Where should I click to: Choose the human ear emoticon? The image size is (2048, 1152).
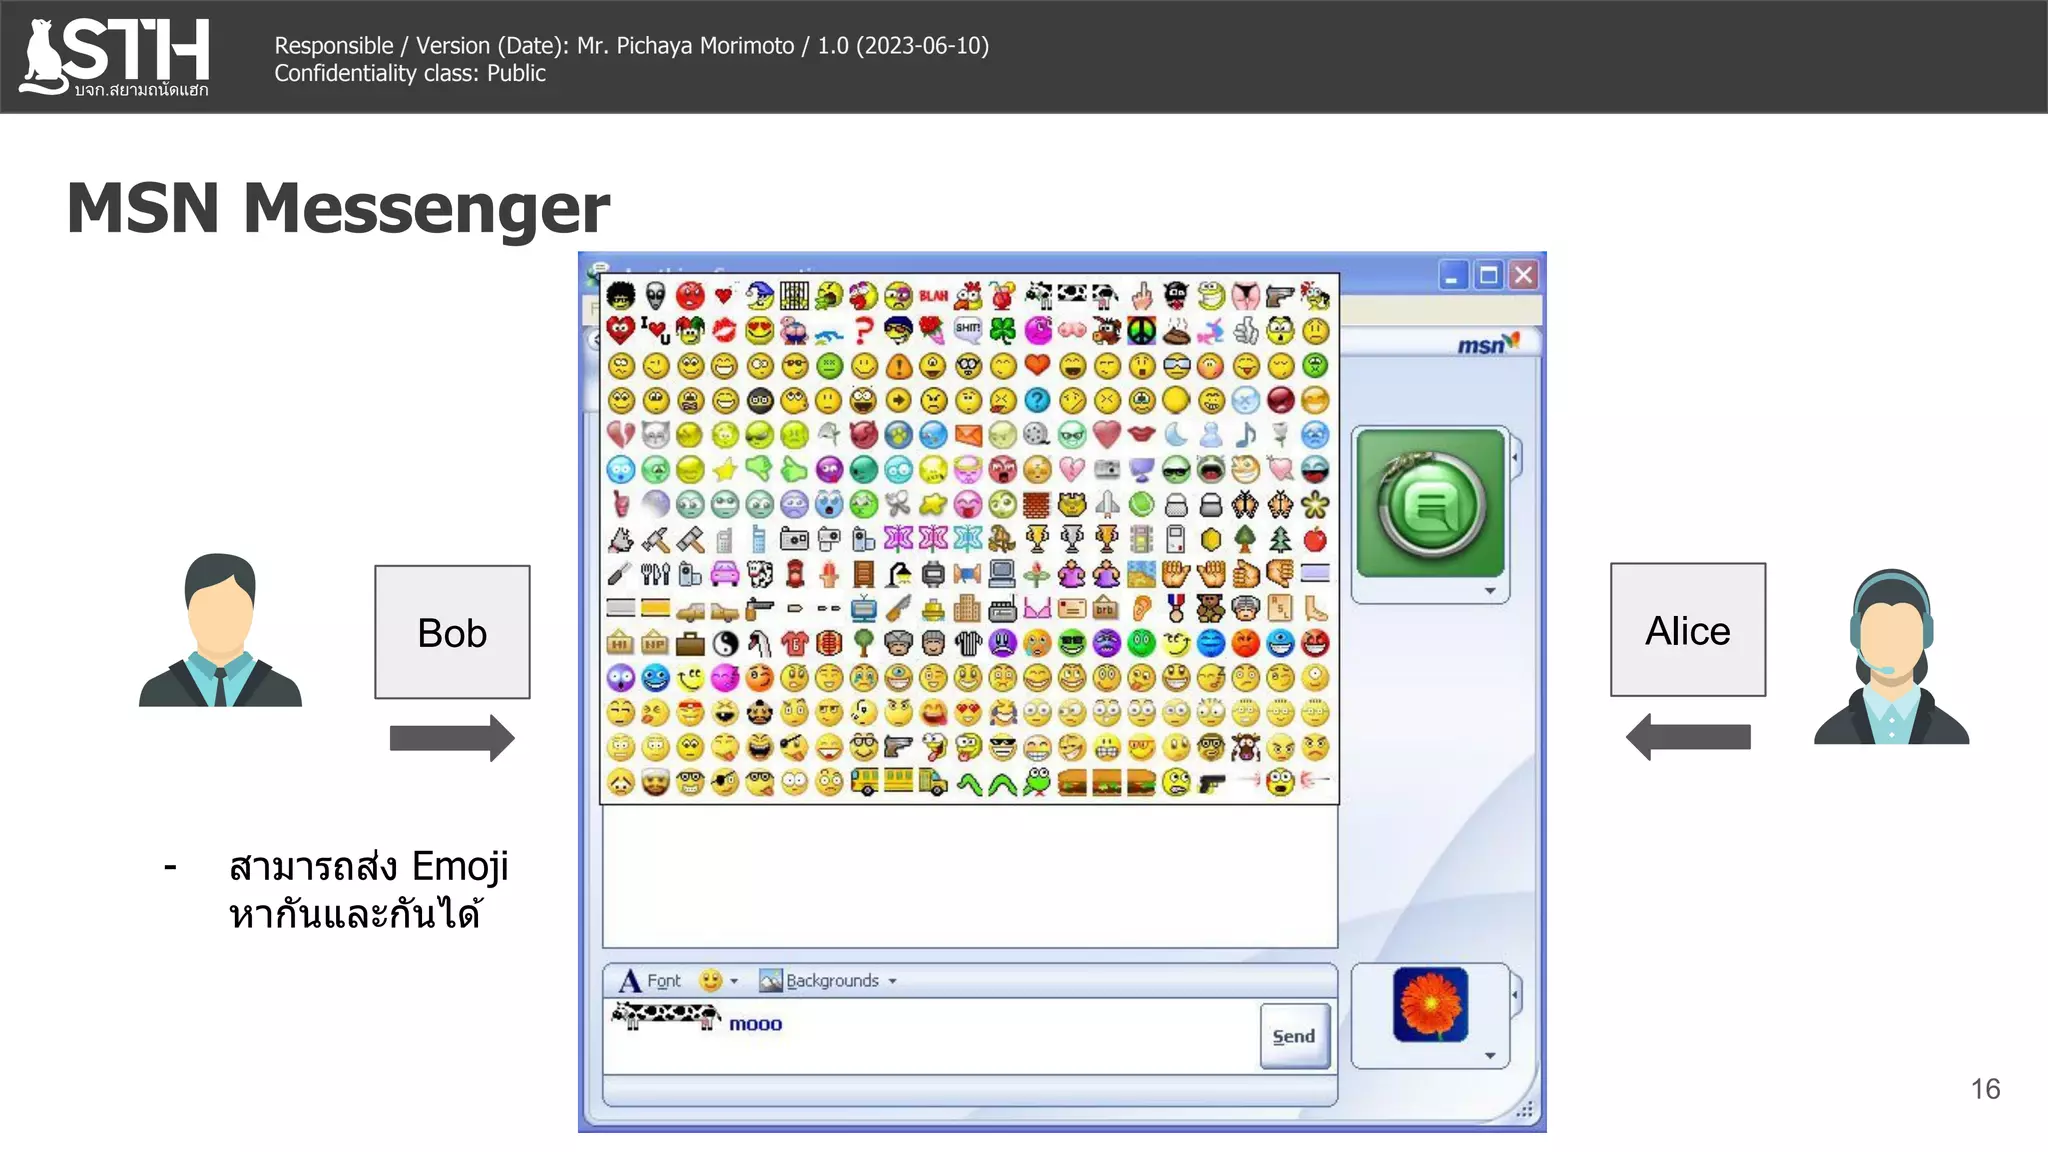pyautogui.click(x=1141, y=608)
